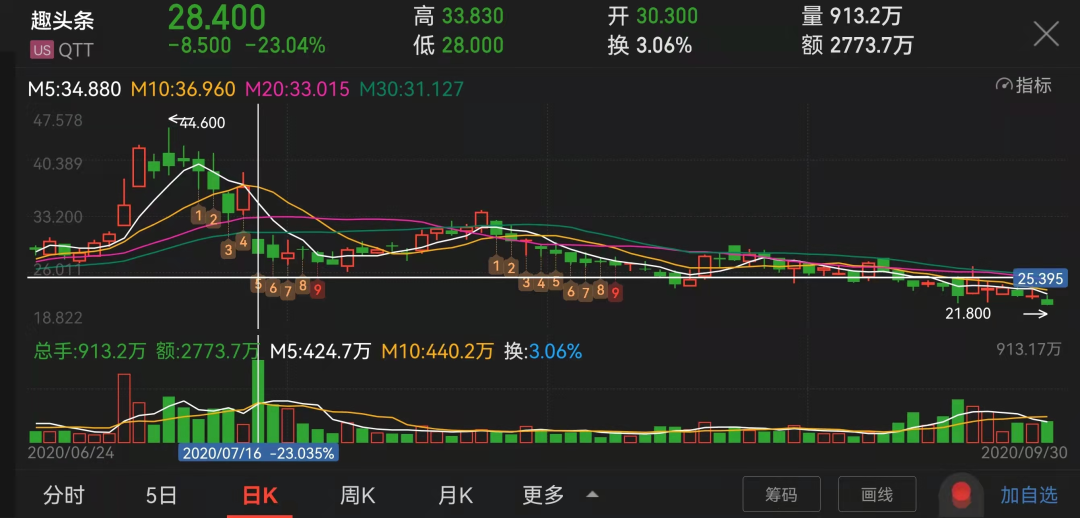This screenshot has width=1080, height=518.
Task: Click the M20:33.015 moving average label
Action: 298,89
